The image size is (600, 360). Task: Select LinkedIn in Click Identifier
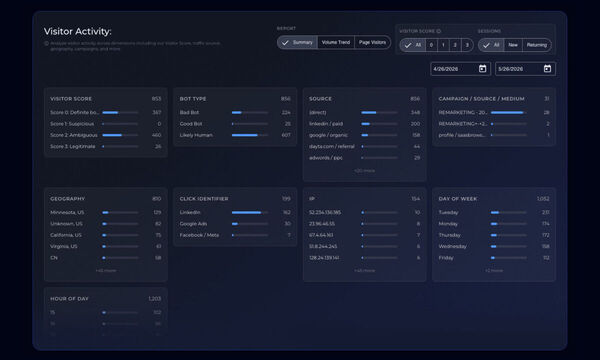tap(235, 212)
